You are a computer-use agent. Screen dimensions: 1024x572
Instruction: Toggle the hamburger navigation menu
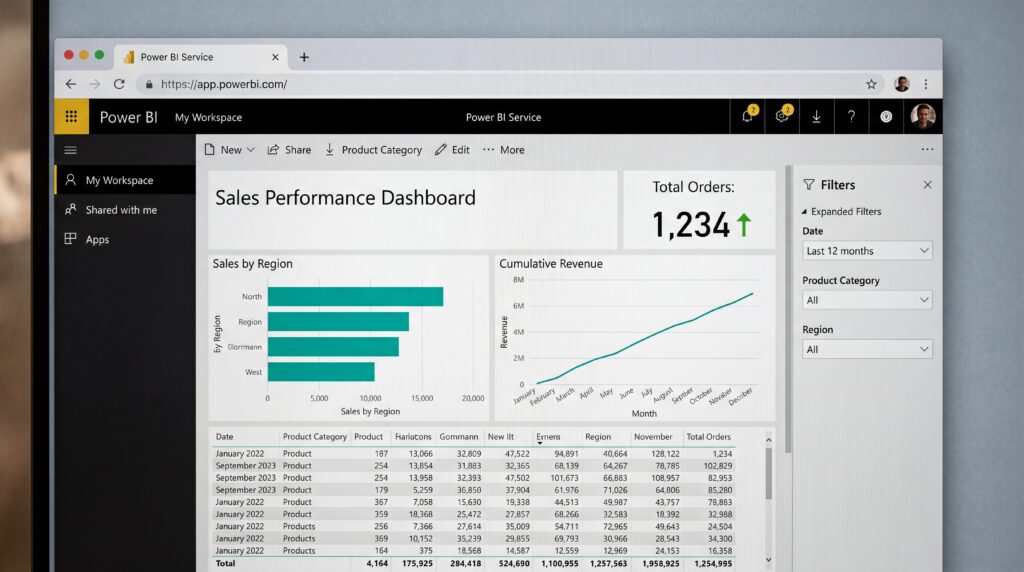tap(71, 150)
